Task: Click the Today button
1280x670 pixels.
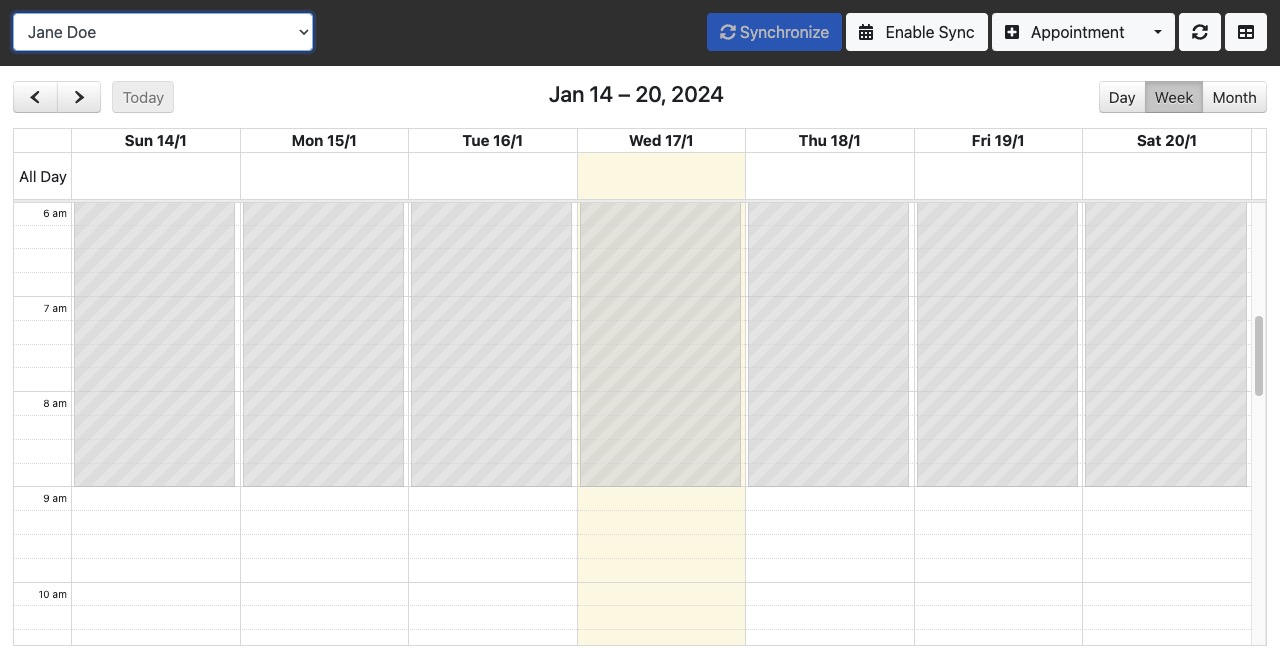Action: point(142,97)
